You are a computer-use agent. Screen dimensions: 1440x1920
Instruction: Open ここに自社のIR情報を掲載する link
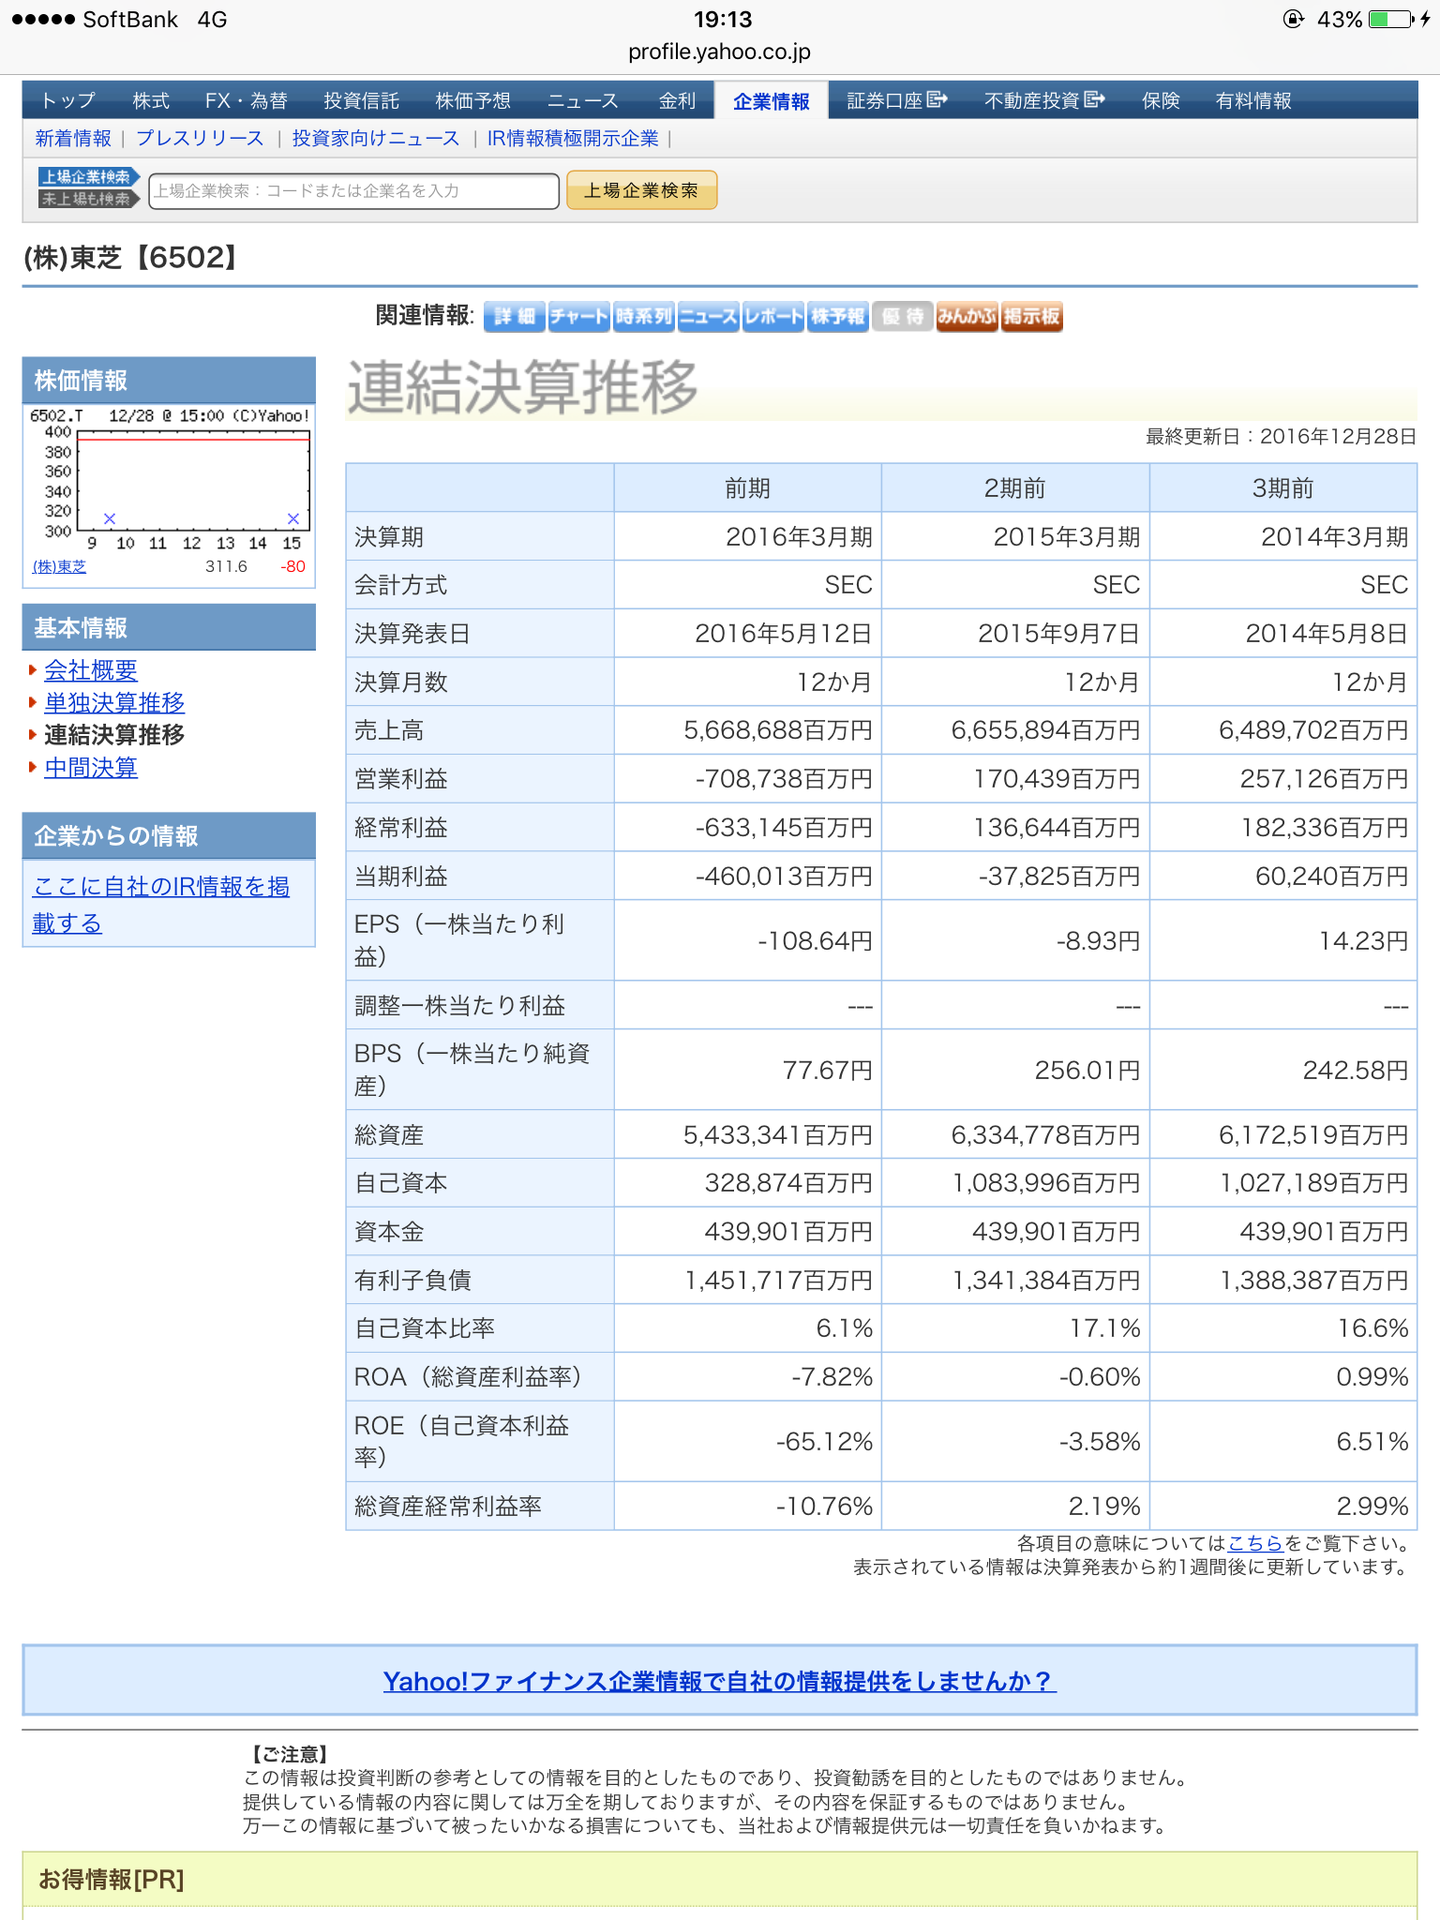pos(161,905)
